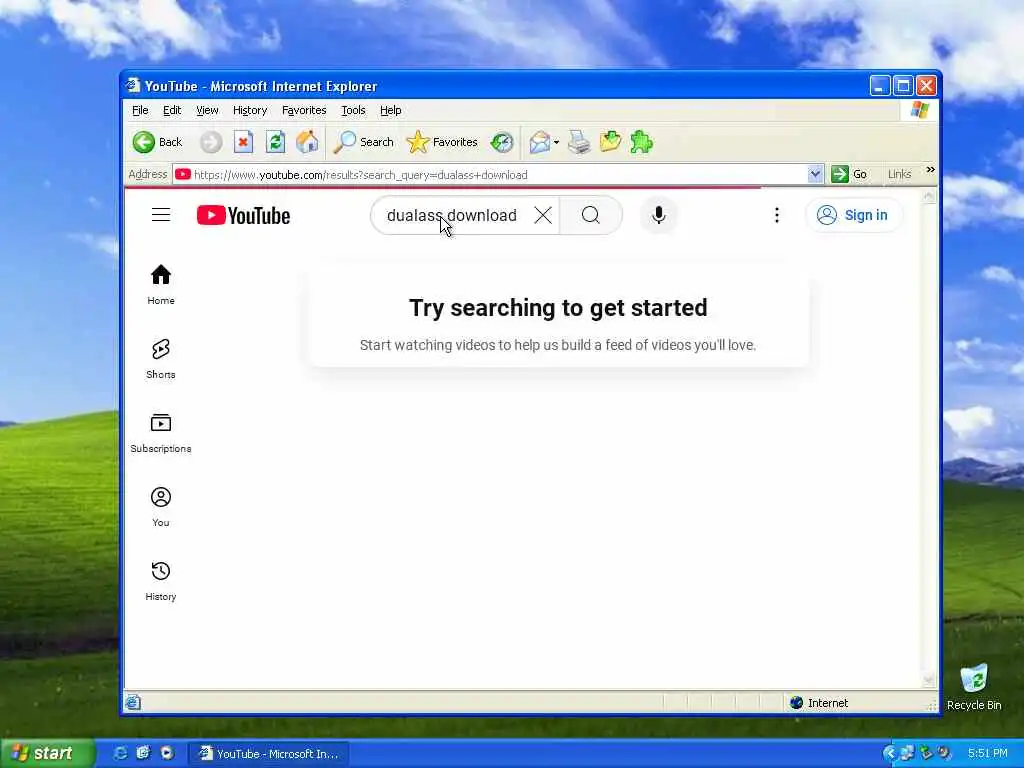Open the YouTube hamburger guide menu
Image resolution: width=1024 pixels, height=768 pixels.
[x=161, y=215]
